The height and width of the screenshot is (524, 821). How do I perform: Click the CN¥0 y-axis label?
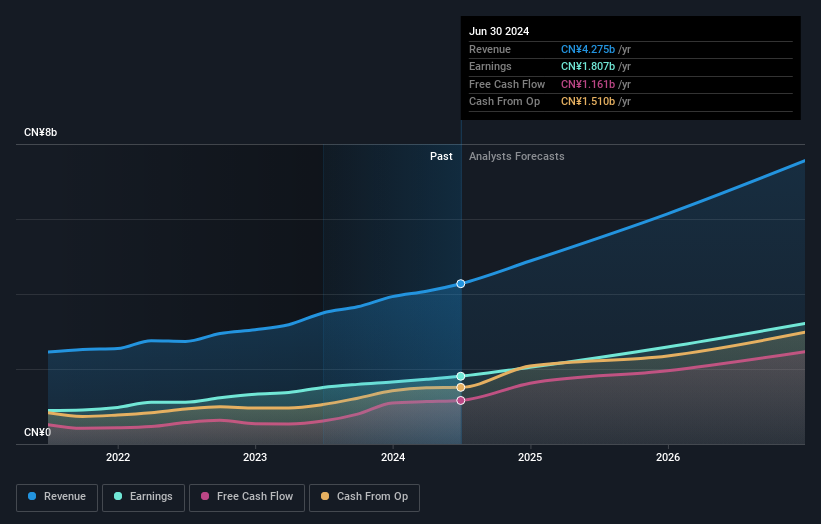pos(37,432)
